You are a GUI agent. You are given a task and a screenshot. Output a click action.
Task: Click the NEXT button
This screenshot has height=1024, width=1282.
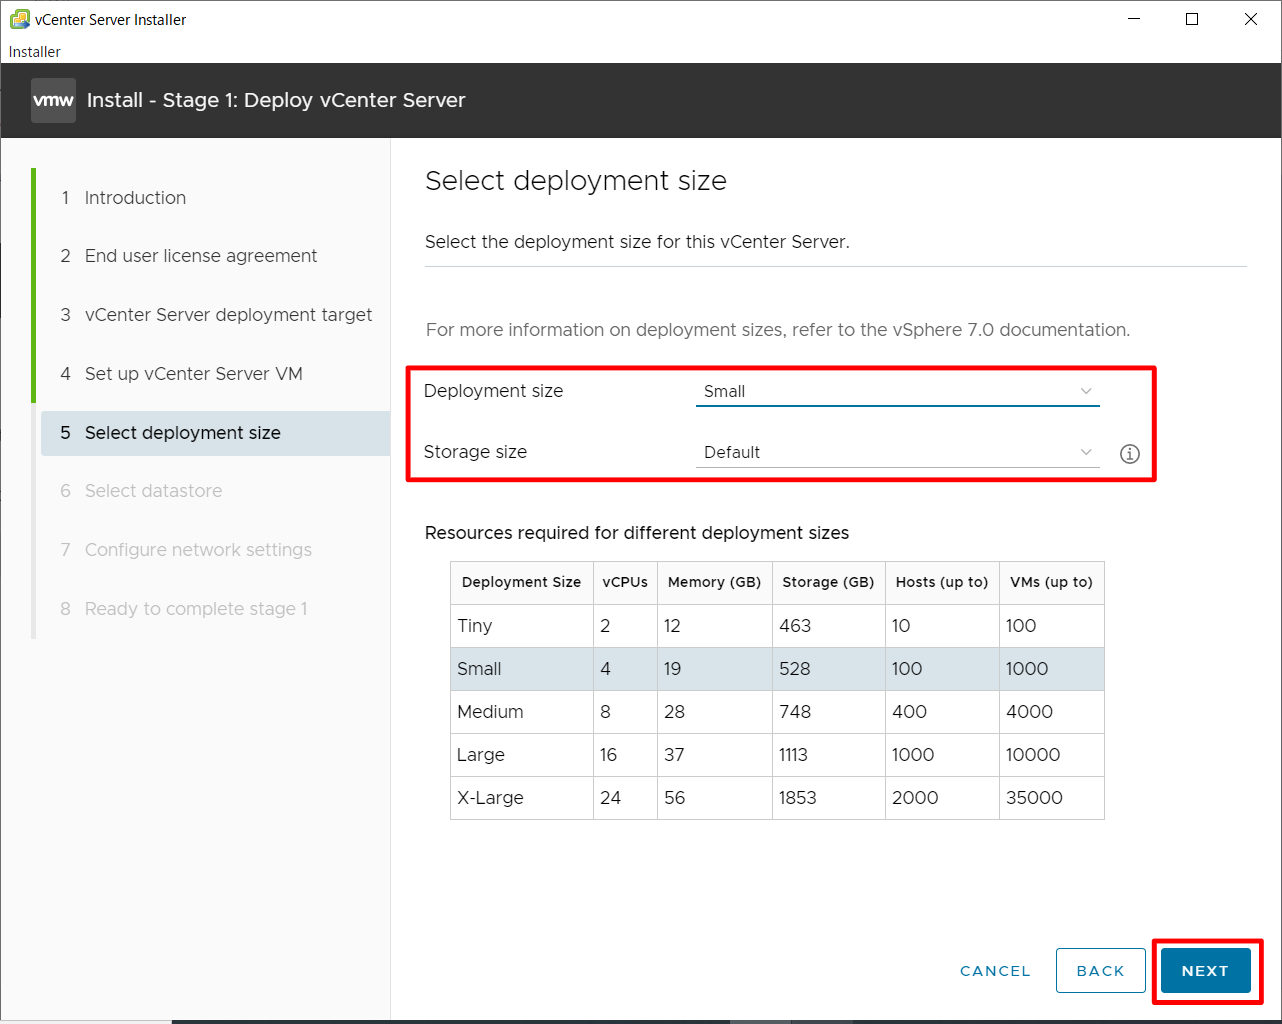click(x=1205, y=971)
